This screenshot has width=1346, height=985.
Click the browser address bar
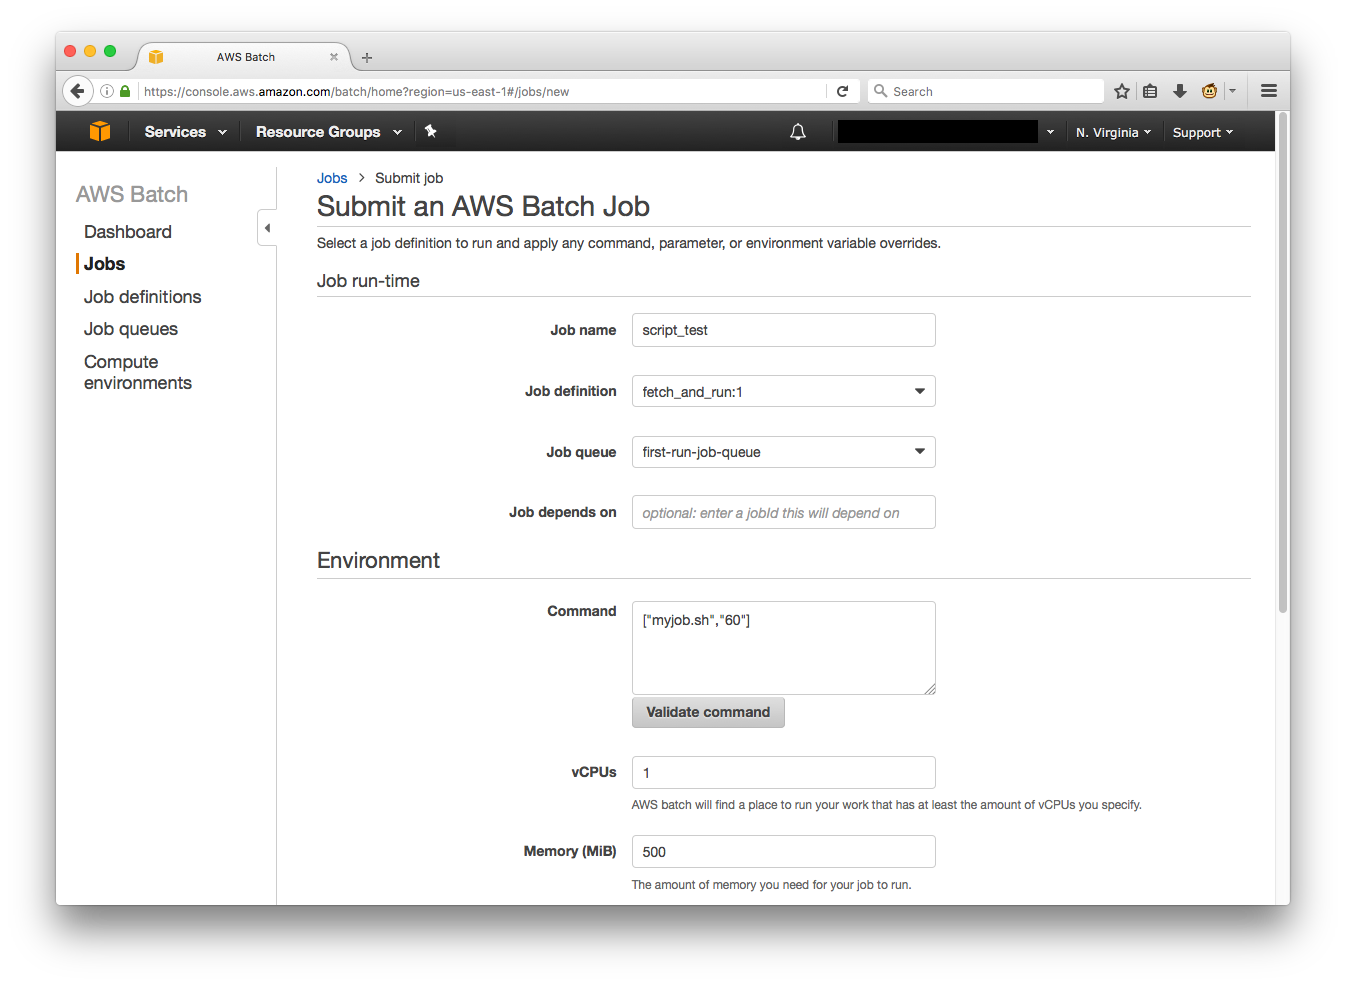pyautogui.click(x=484, y=91)
